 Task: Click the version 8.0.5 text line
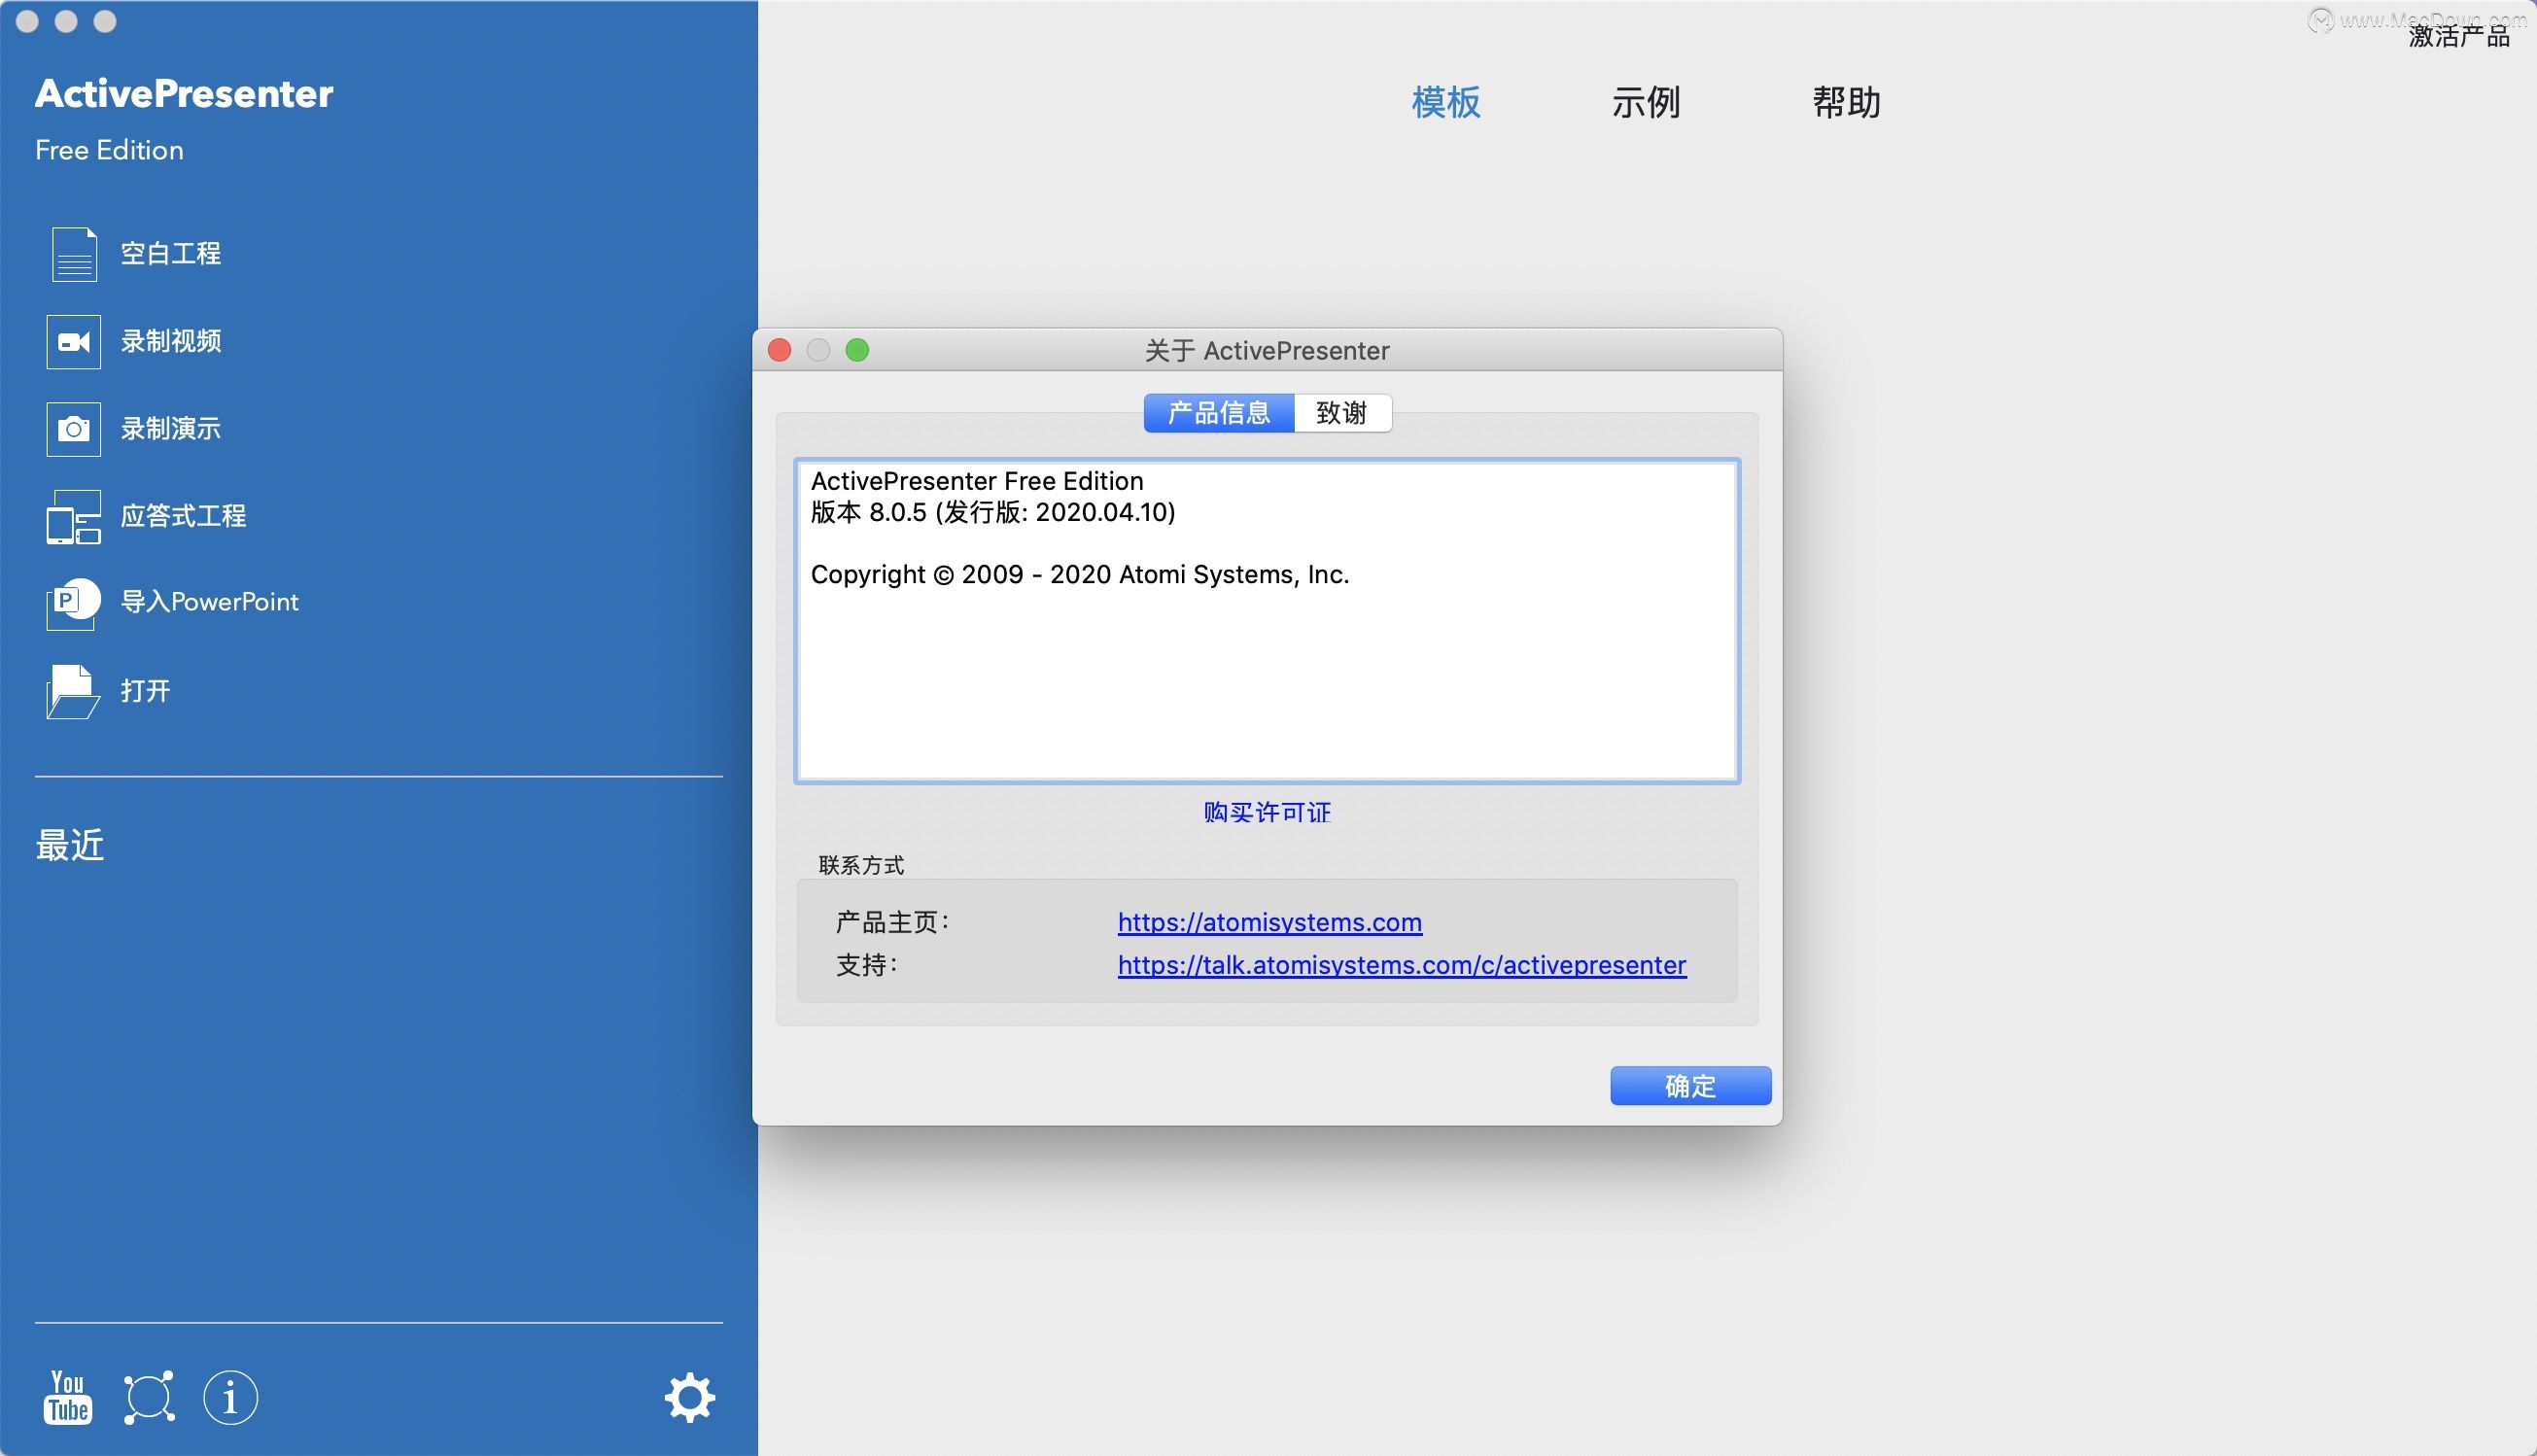click(x=993, y=513)
